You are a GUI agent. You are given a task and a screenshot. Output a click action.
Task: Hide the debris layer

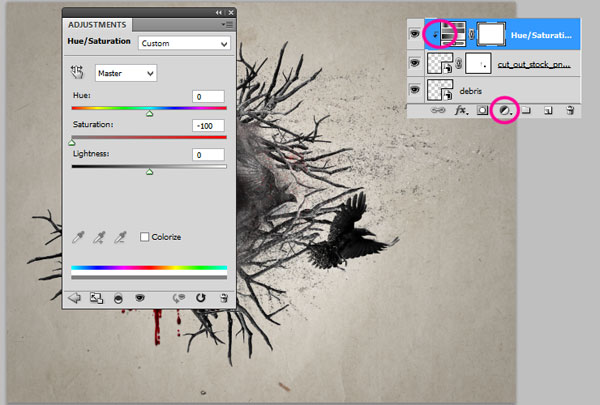pos(415,90)
